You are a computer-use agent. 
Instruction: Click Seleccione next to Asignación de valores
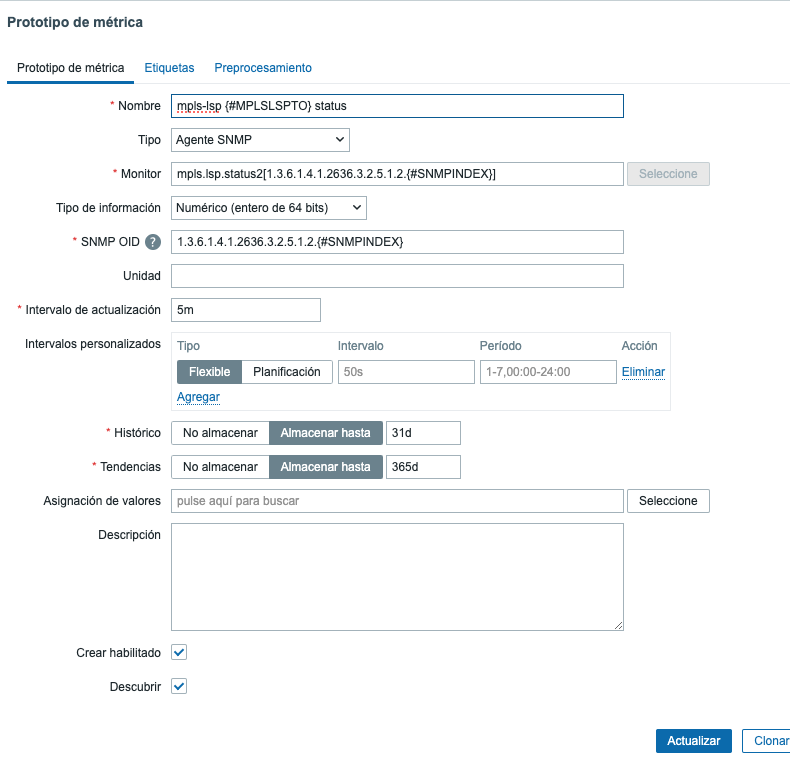[668, 501]
